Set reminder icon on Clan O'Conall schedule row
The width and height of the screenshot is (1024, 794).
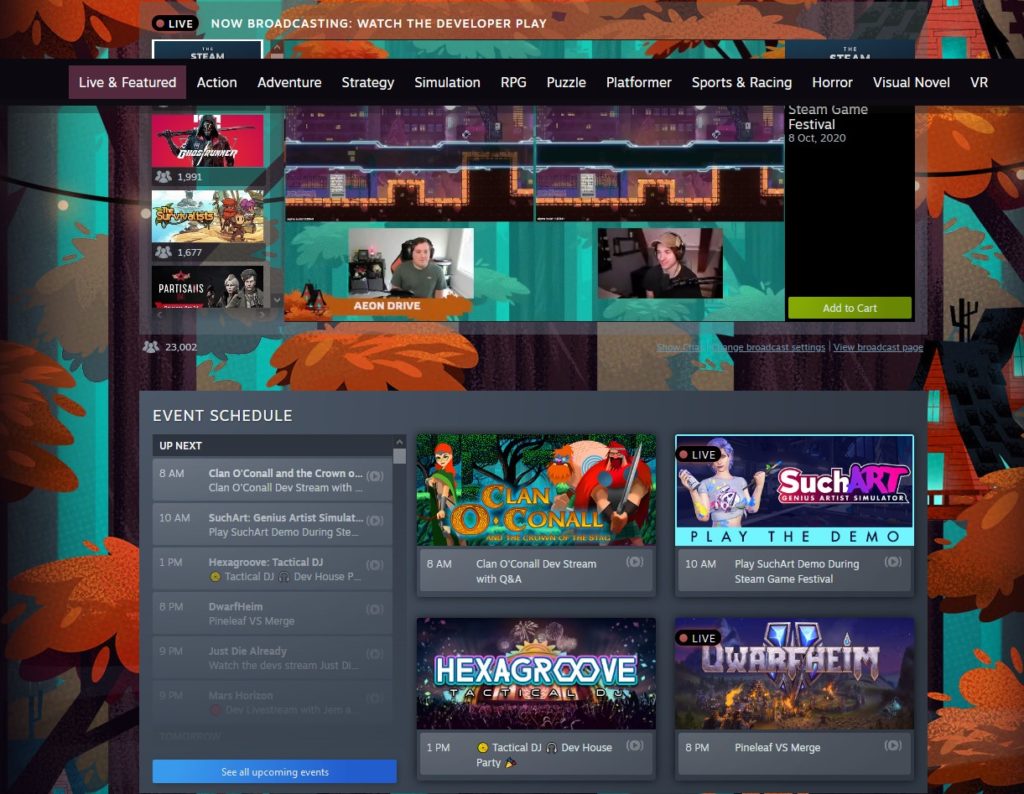[x=375, y=476]
